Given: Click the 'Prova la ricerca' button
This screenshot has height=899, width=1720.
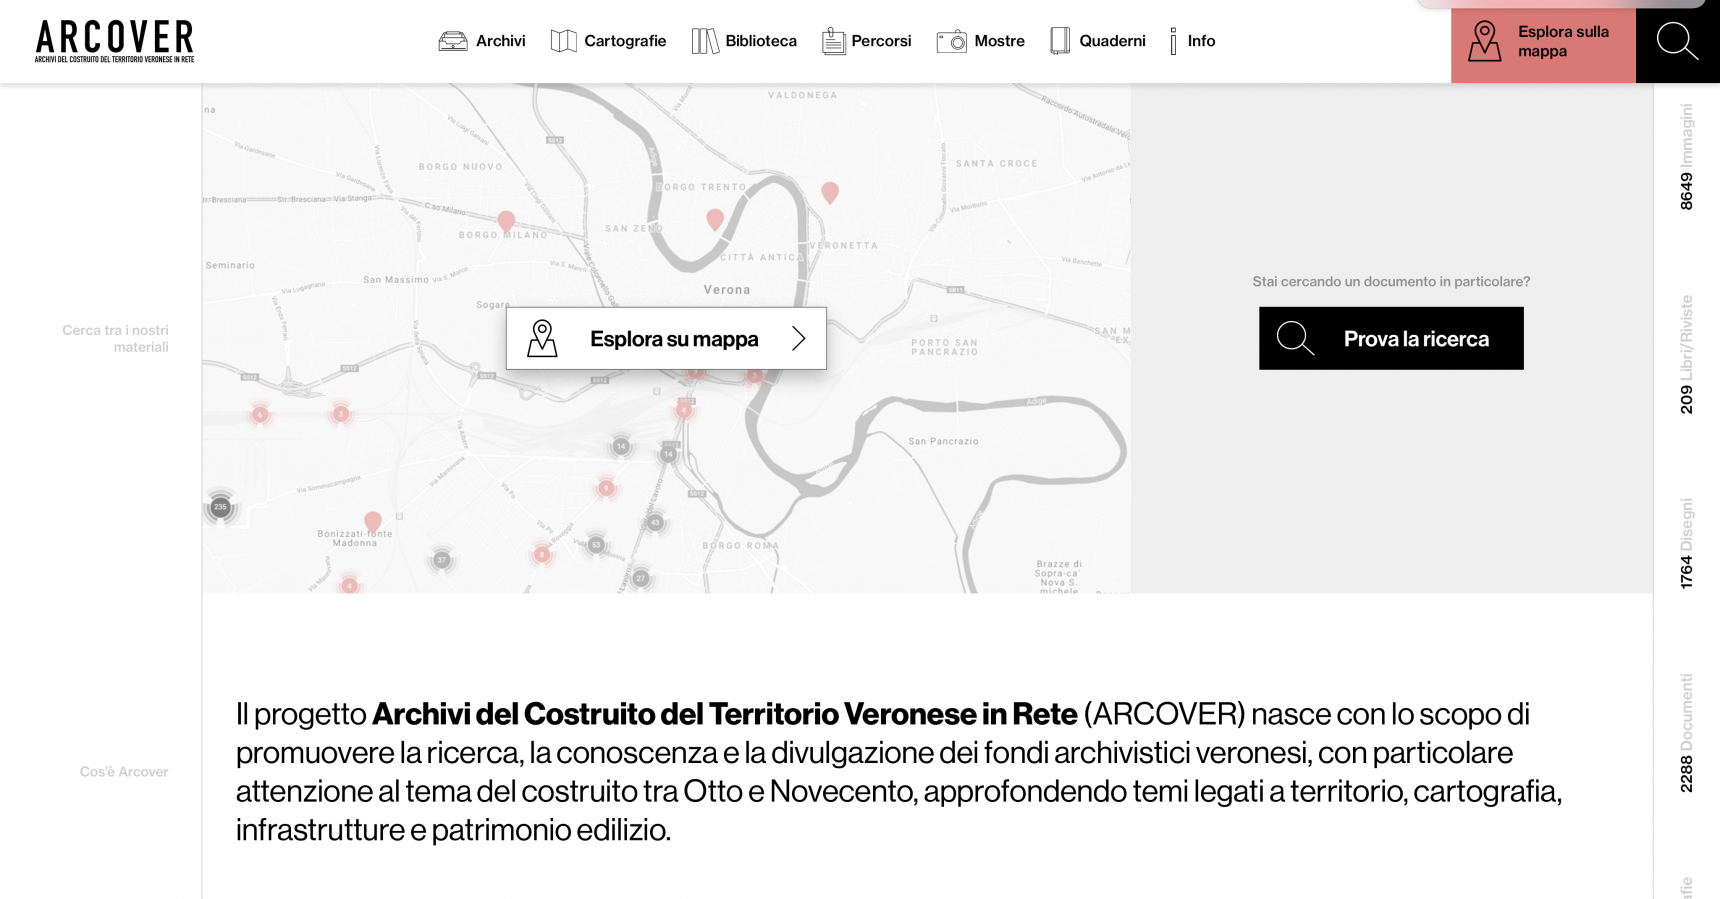Looking at the screenshot, I should [1391, 338].
